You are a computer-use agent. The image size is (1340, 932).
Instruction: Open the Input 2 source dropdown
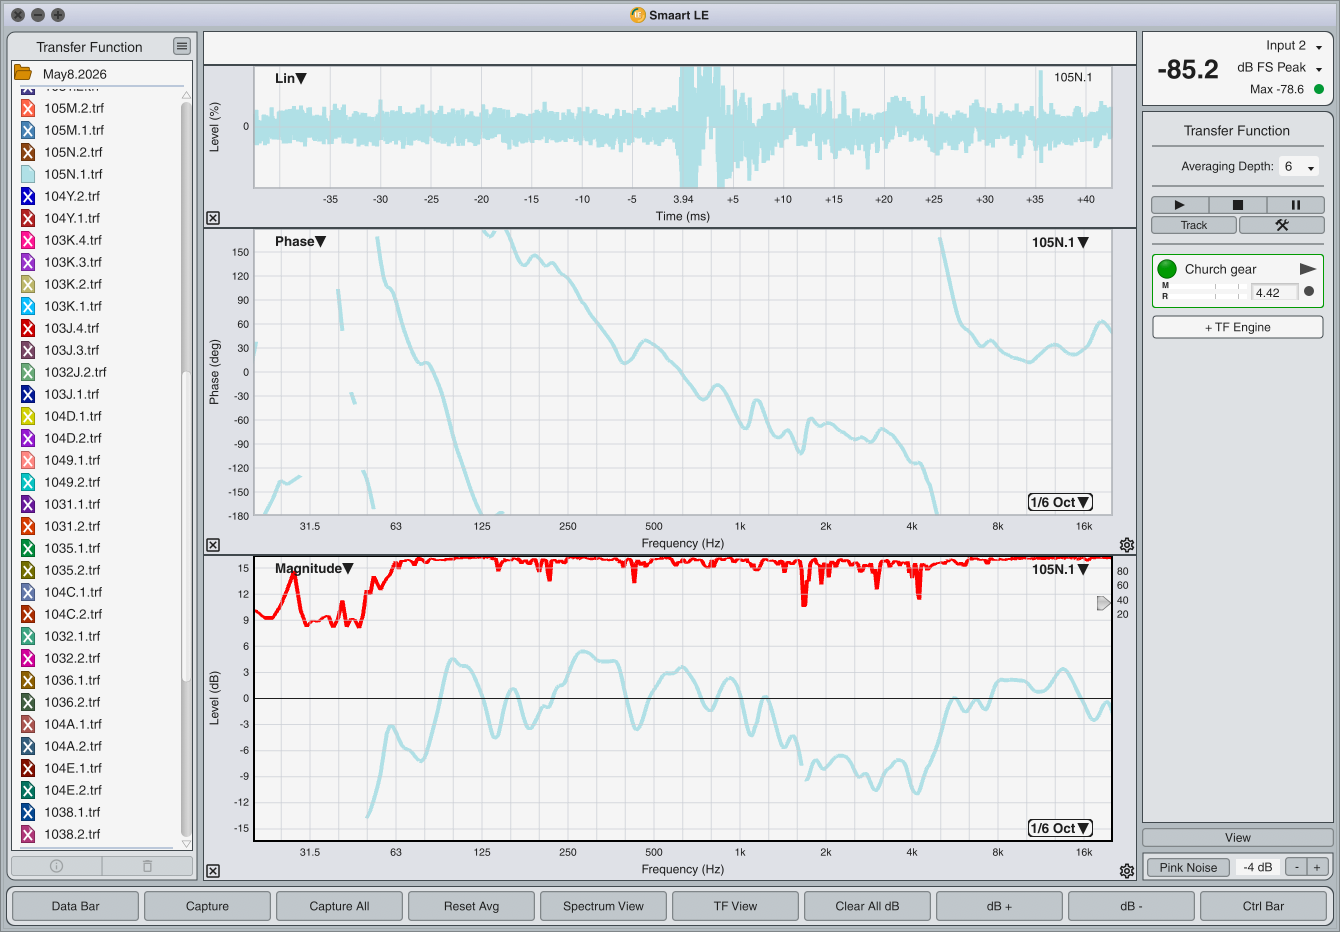pos(1294,46)
